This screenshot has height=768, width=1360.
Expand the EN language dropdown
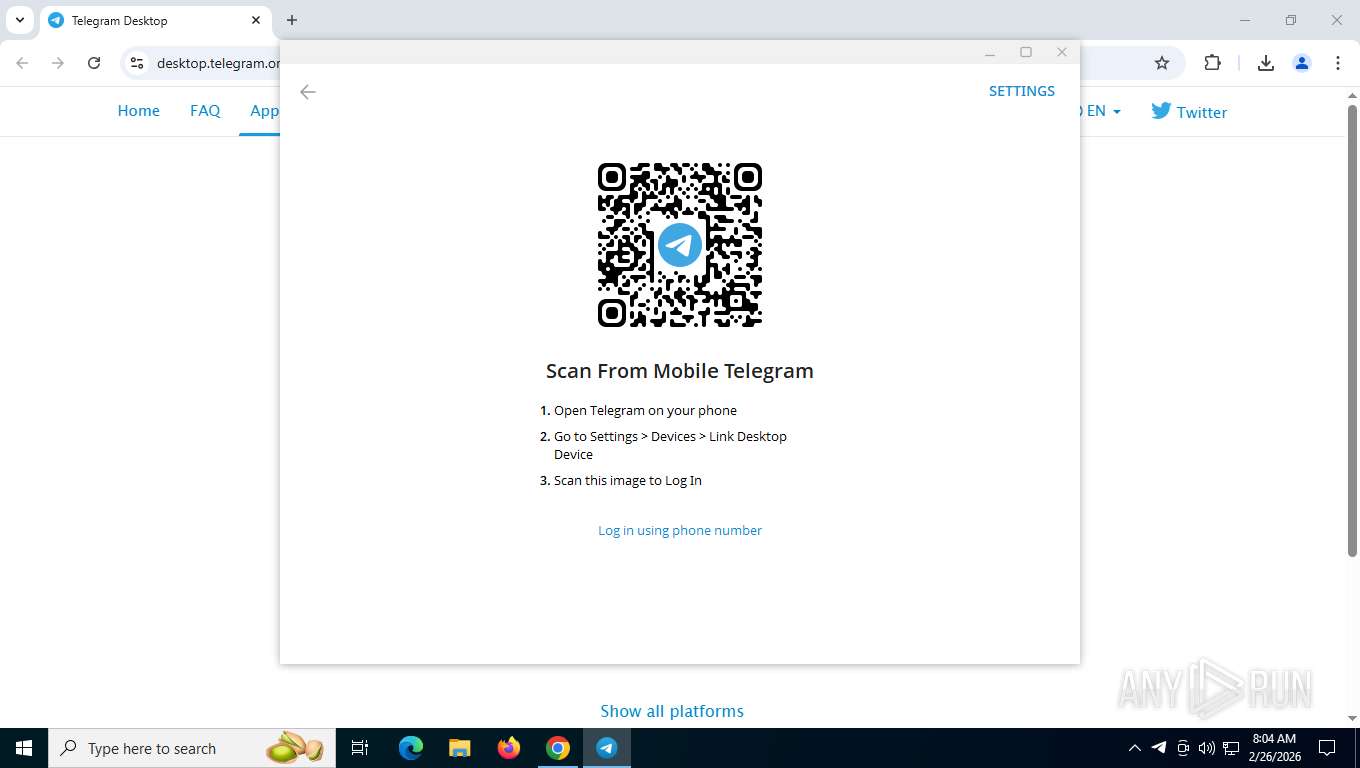(x=1102, y=111)
